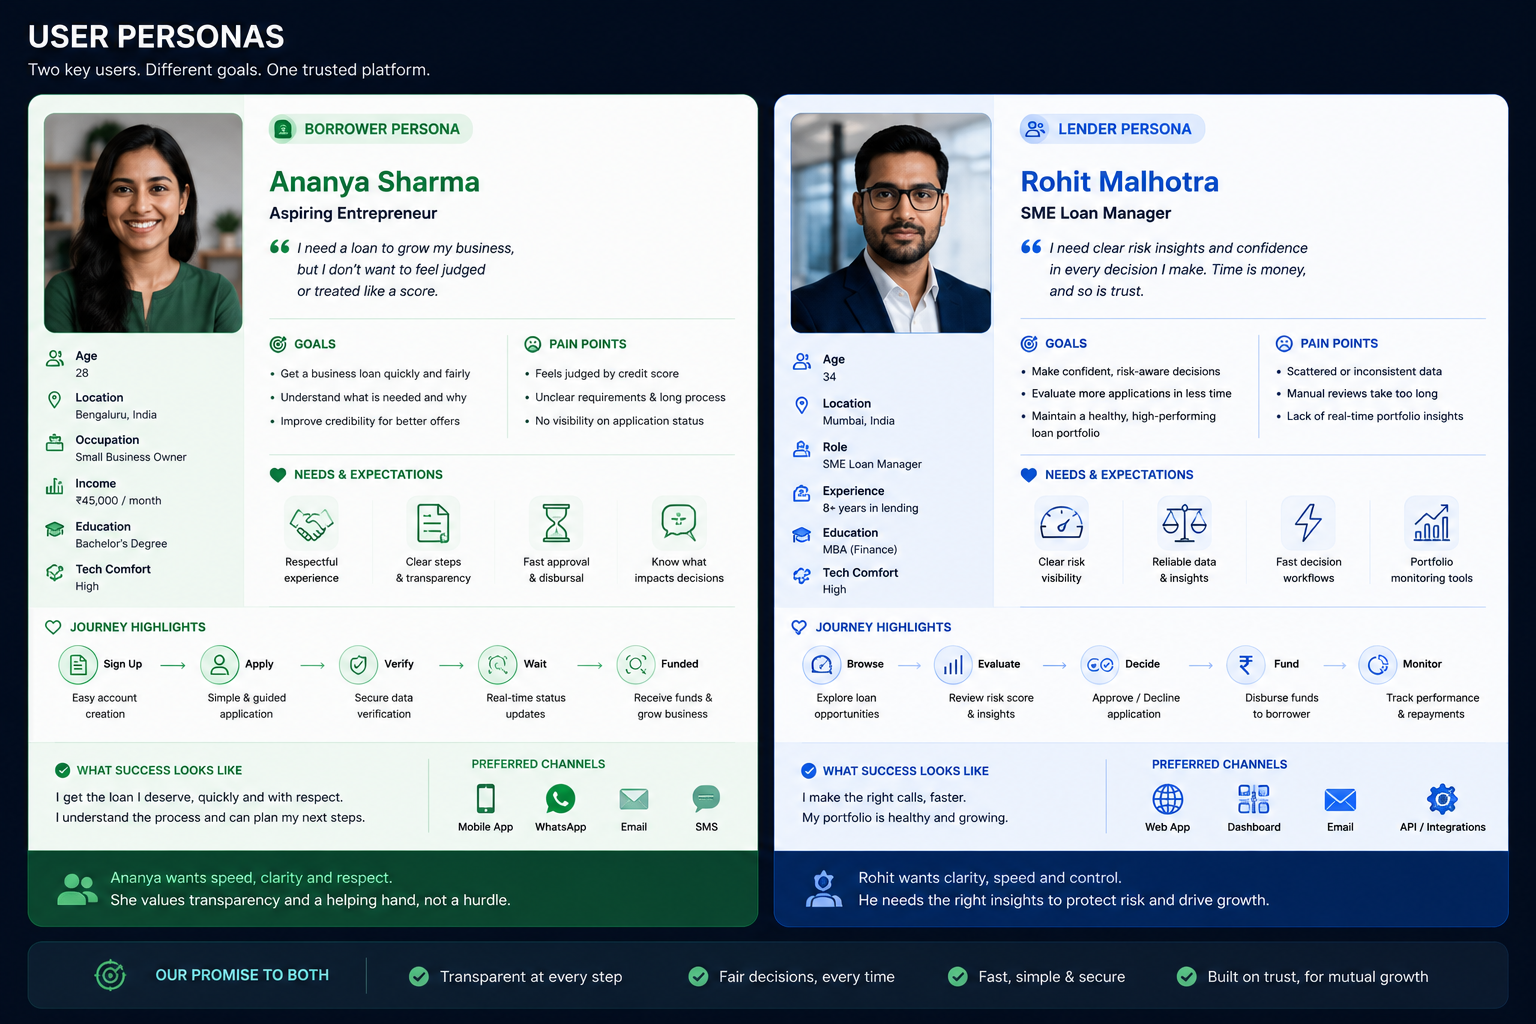
Task: Click "Rohit wants clarity, speed and control."
Action: [990, 878]
